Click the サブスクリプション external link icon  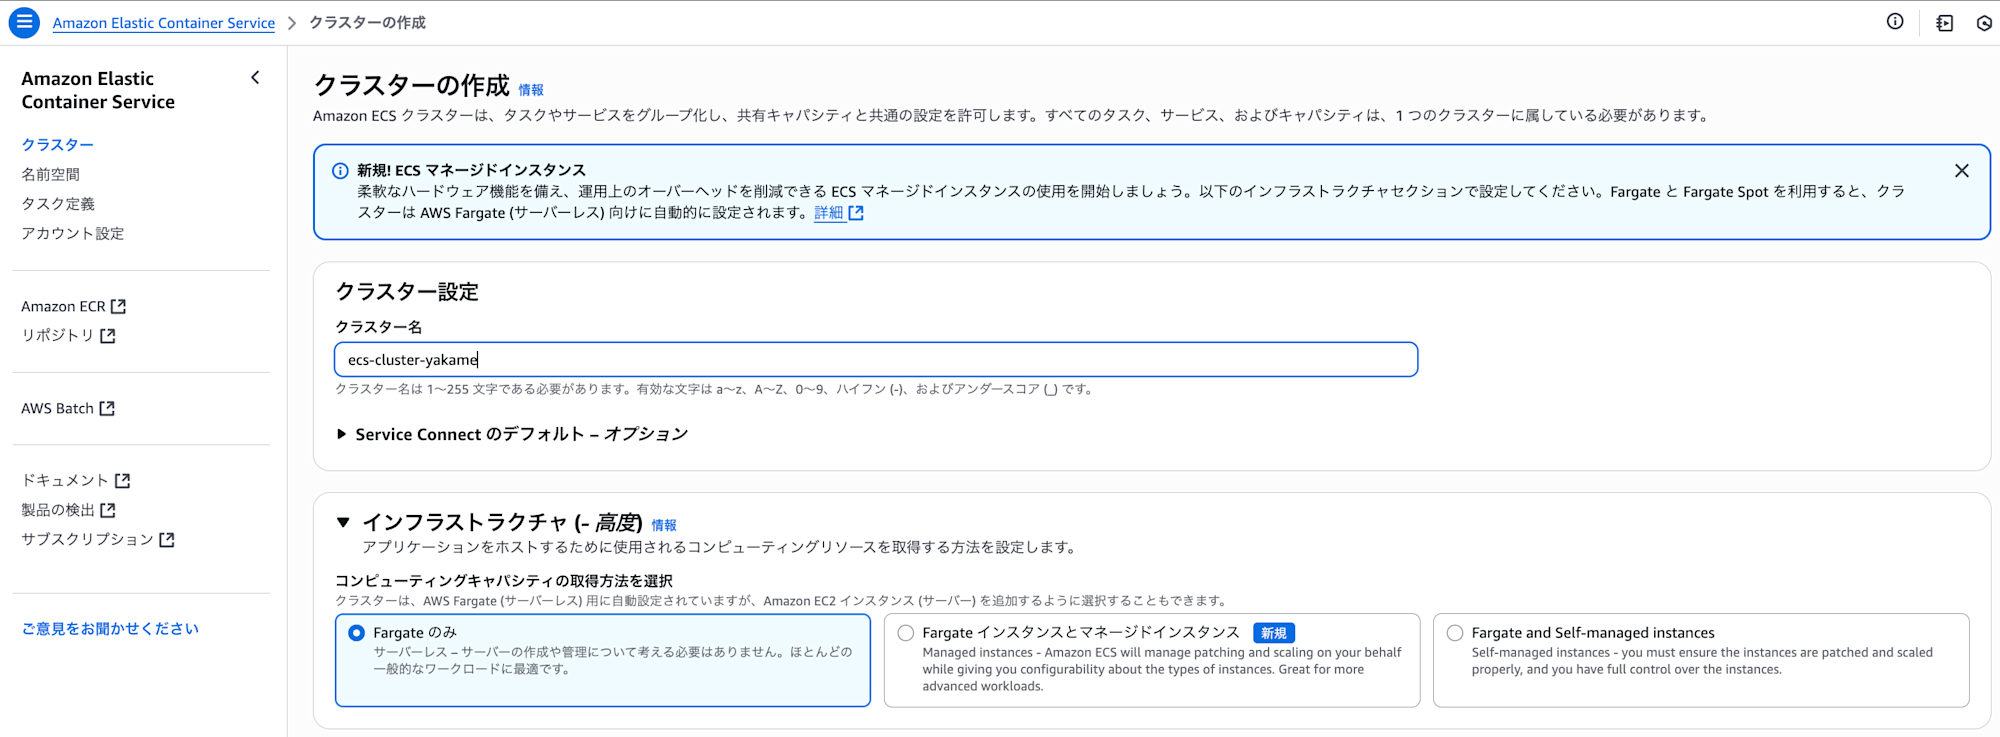click(x=167, y=540)
